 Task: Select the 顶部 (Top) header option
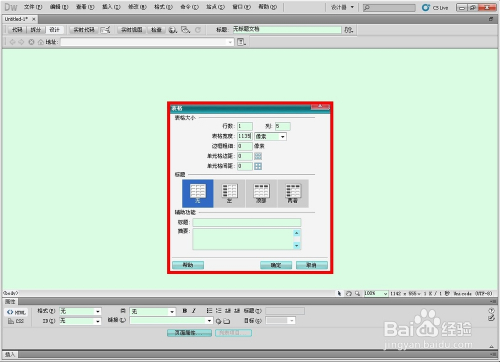[261, 193]
